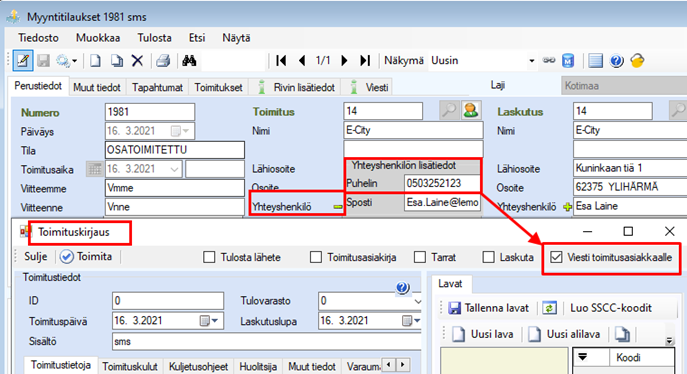Image resolution: width=687 pixels, height=374 pixels.
Task: Check the Laskuta checkbox
Action: tap(488, 257)
